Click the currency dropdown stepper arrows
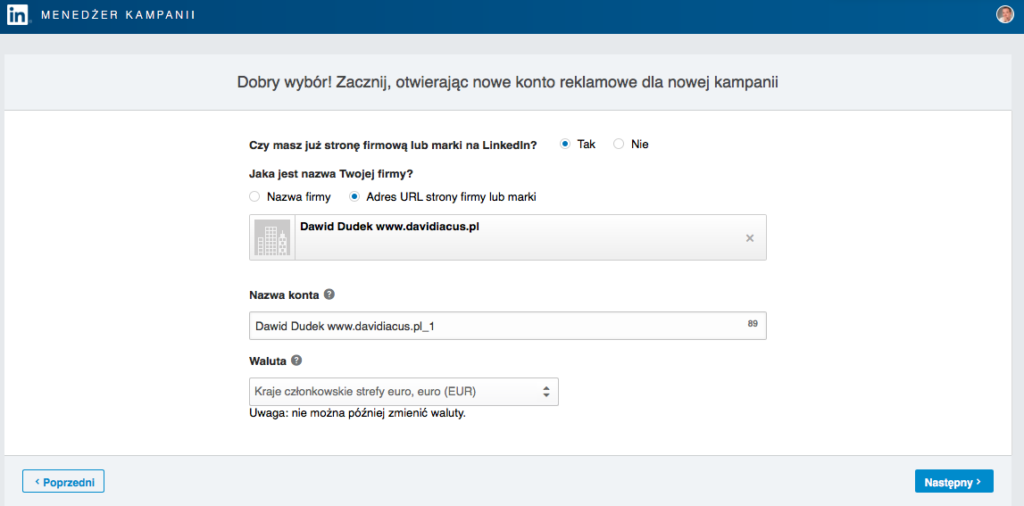Viewport: 1024px width, 506px height. coord(546,391)
